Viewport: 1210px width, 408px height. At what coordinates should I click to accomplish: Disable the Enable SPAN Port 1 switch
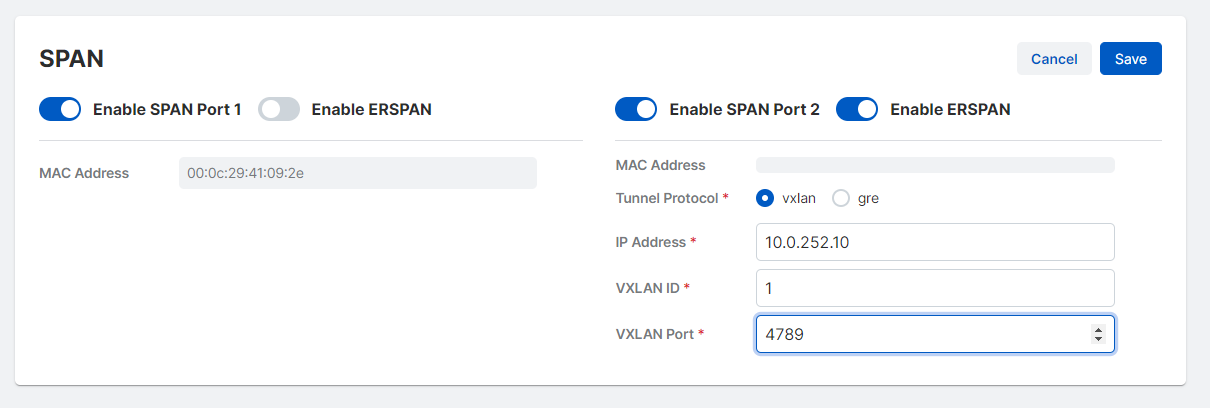[x=60, y=109]
